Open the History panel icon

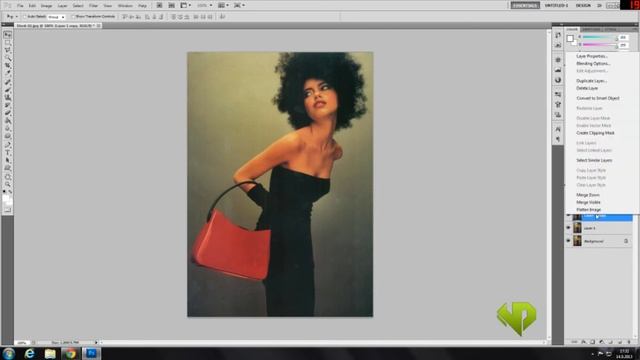pyautogui.click(x=558, y=36)
